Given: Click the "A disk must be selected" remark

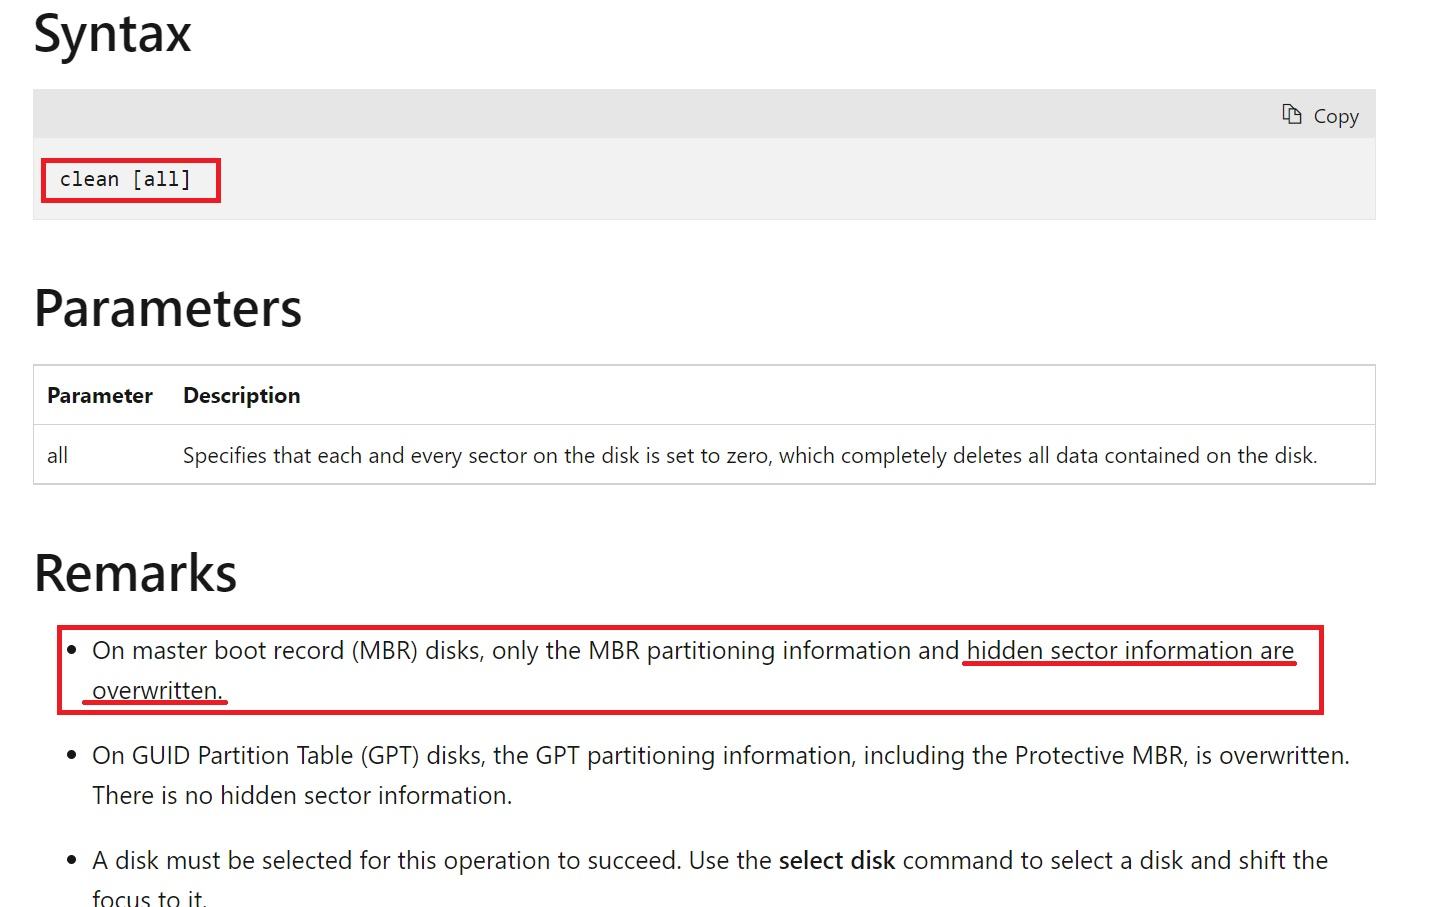Looking at the screenshot, I should pos(710,879).
